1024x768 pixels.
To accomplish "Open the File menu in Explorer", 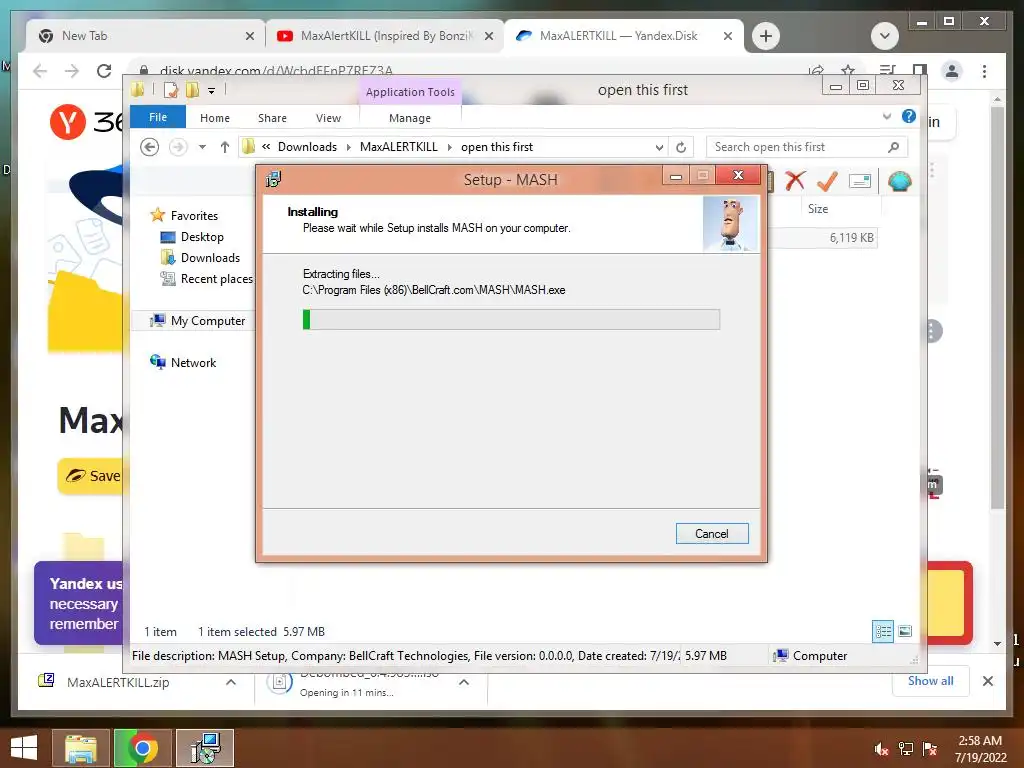I will point(157,118).
